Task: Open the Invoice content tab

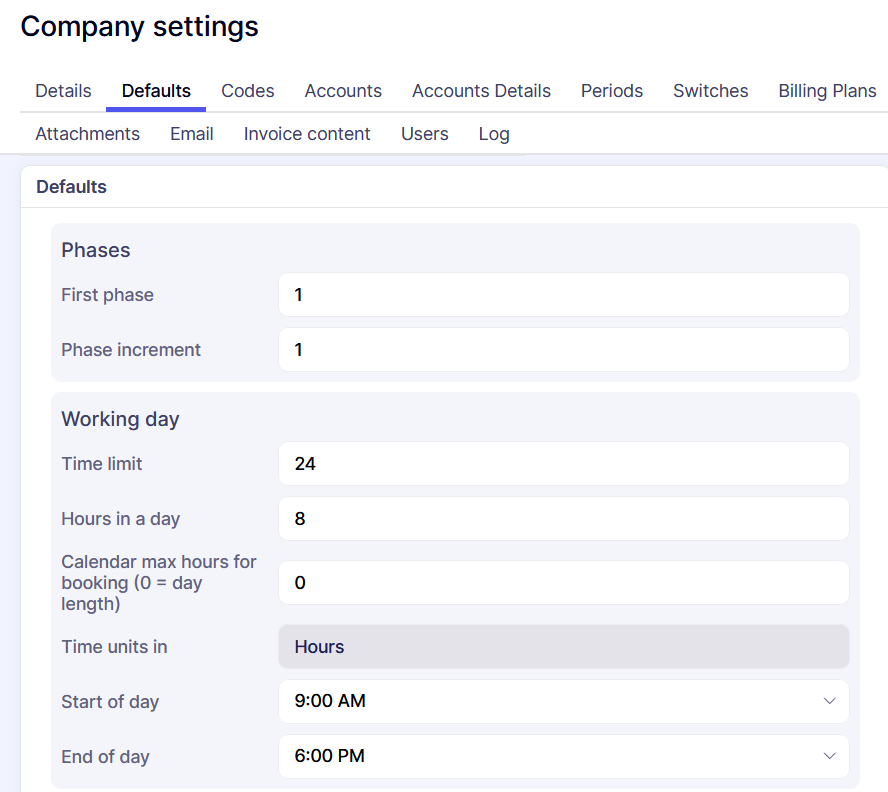Action: 307,134
